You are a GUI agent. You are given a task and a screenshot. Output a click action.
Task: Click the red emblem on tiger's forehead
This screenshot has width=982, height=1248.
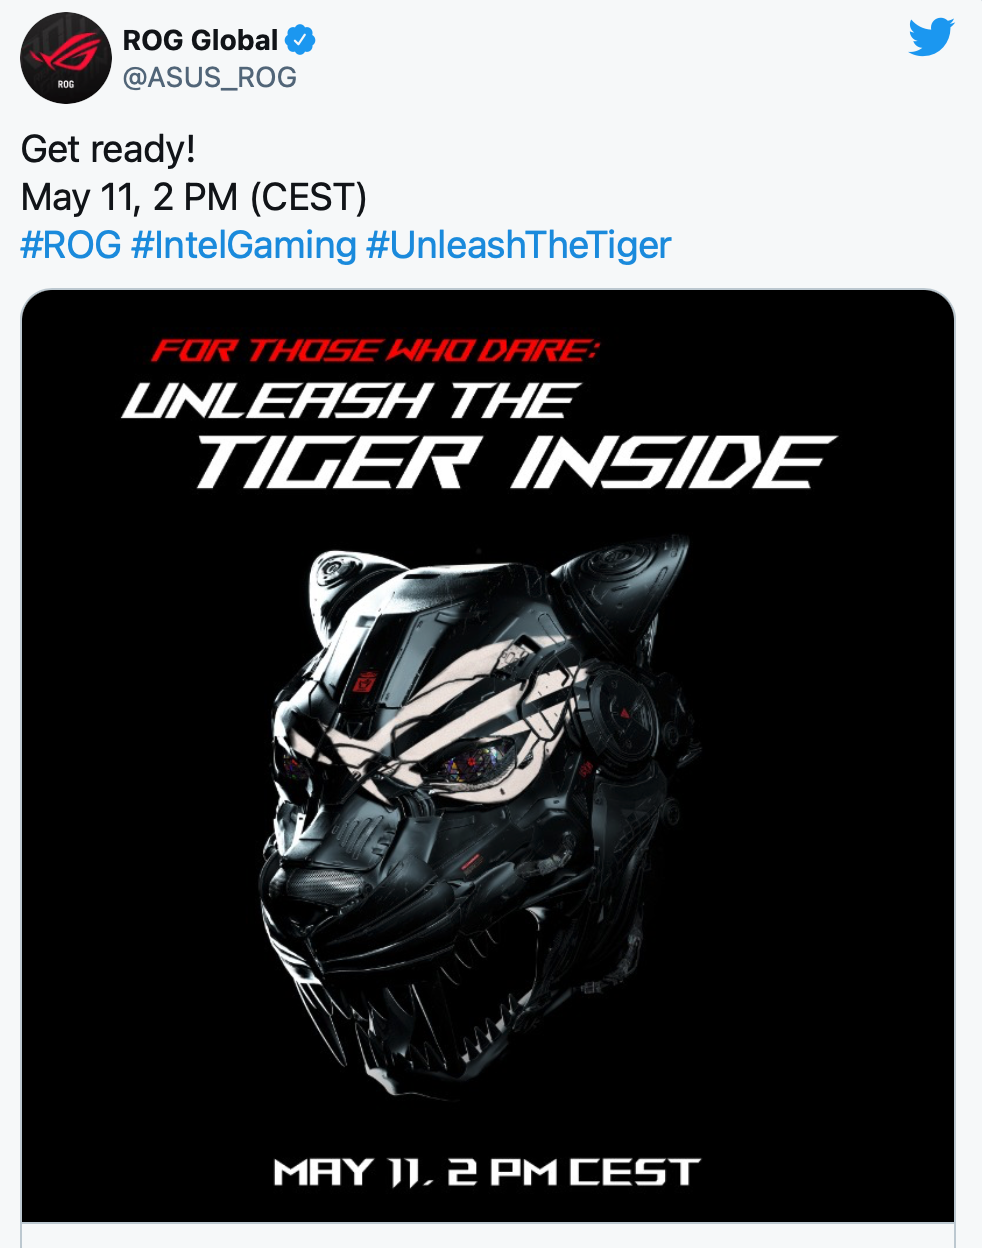(364, 682)
